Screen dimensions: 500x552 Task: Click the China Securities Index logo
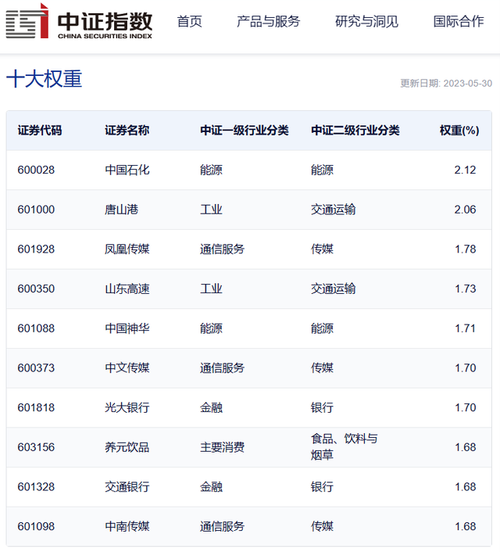tap(79, 21)
